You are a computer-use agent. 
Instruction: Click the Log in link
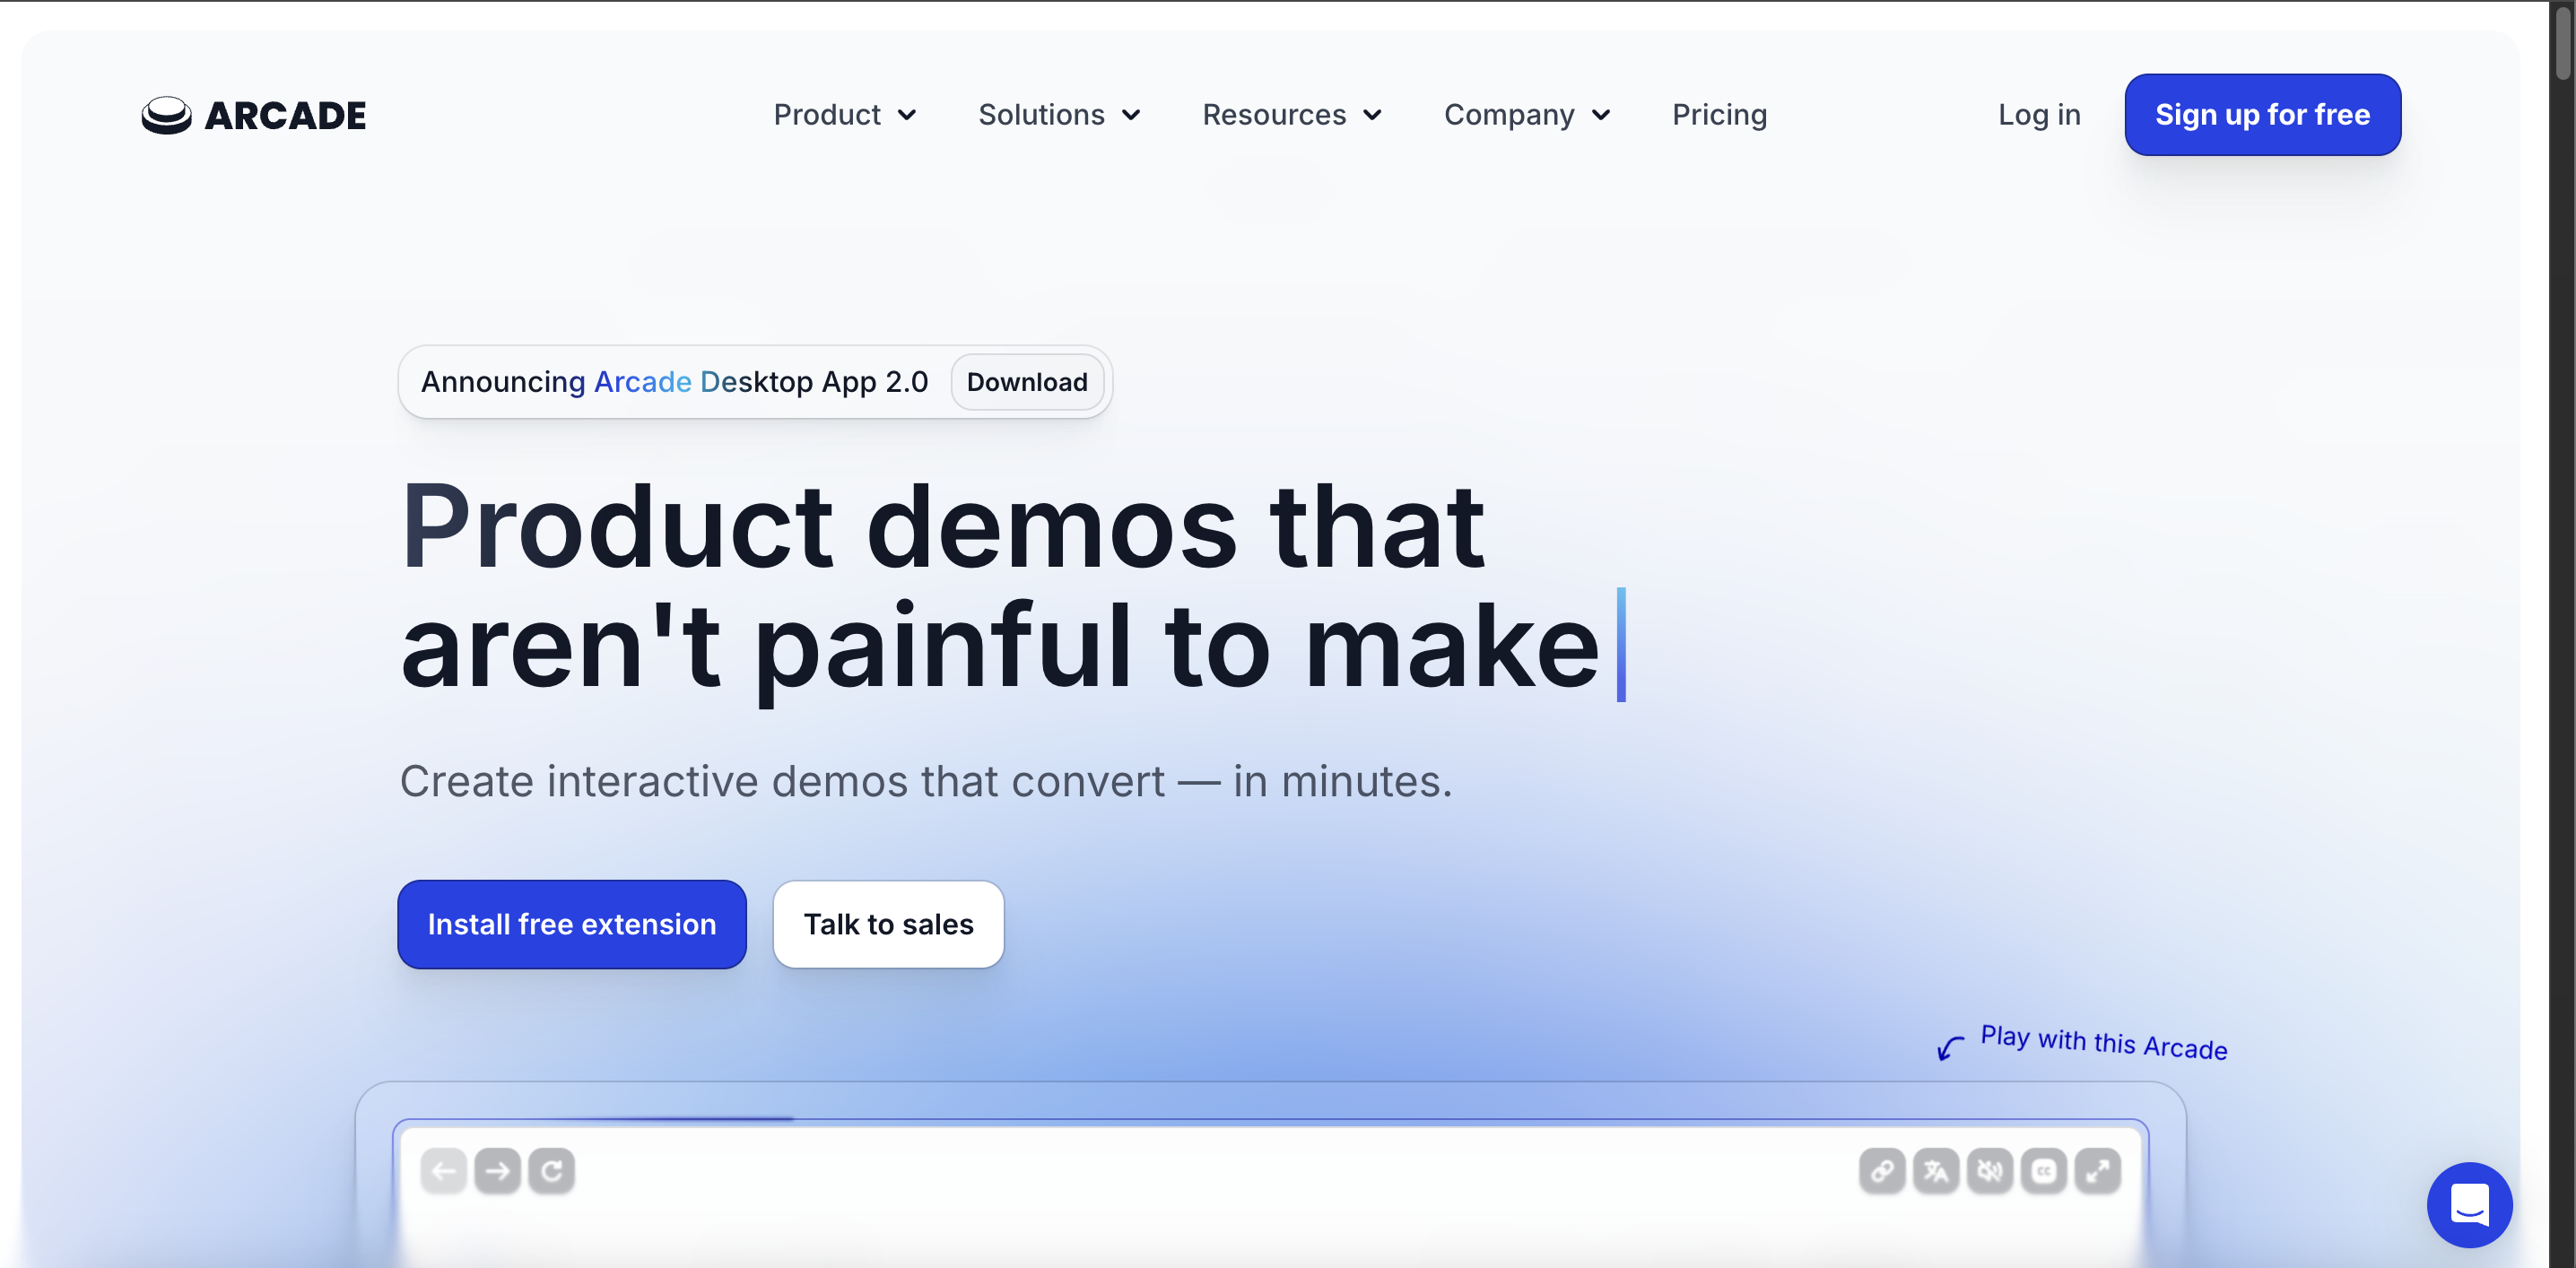[2039, 115]
